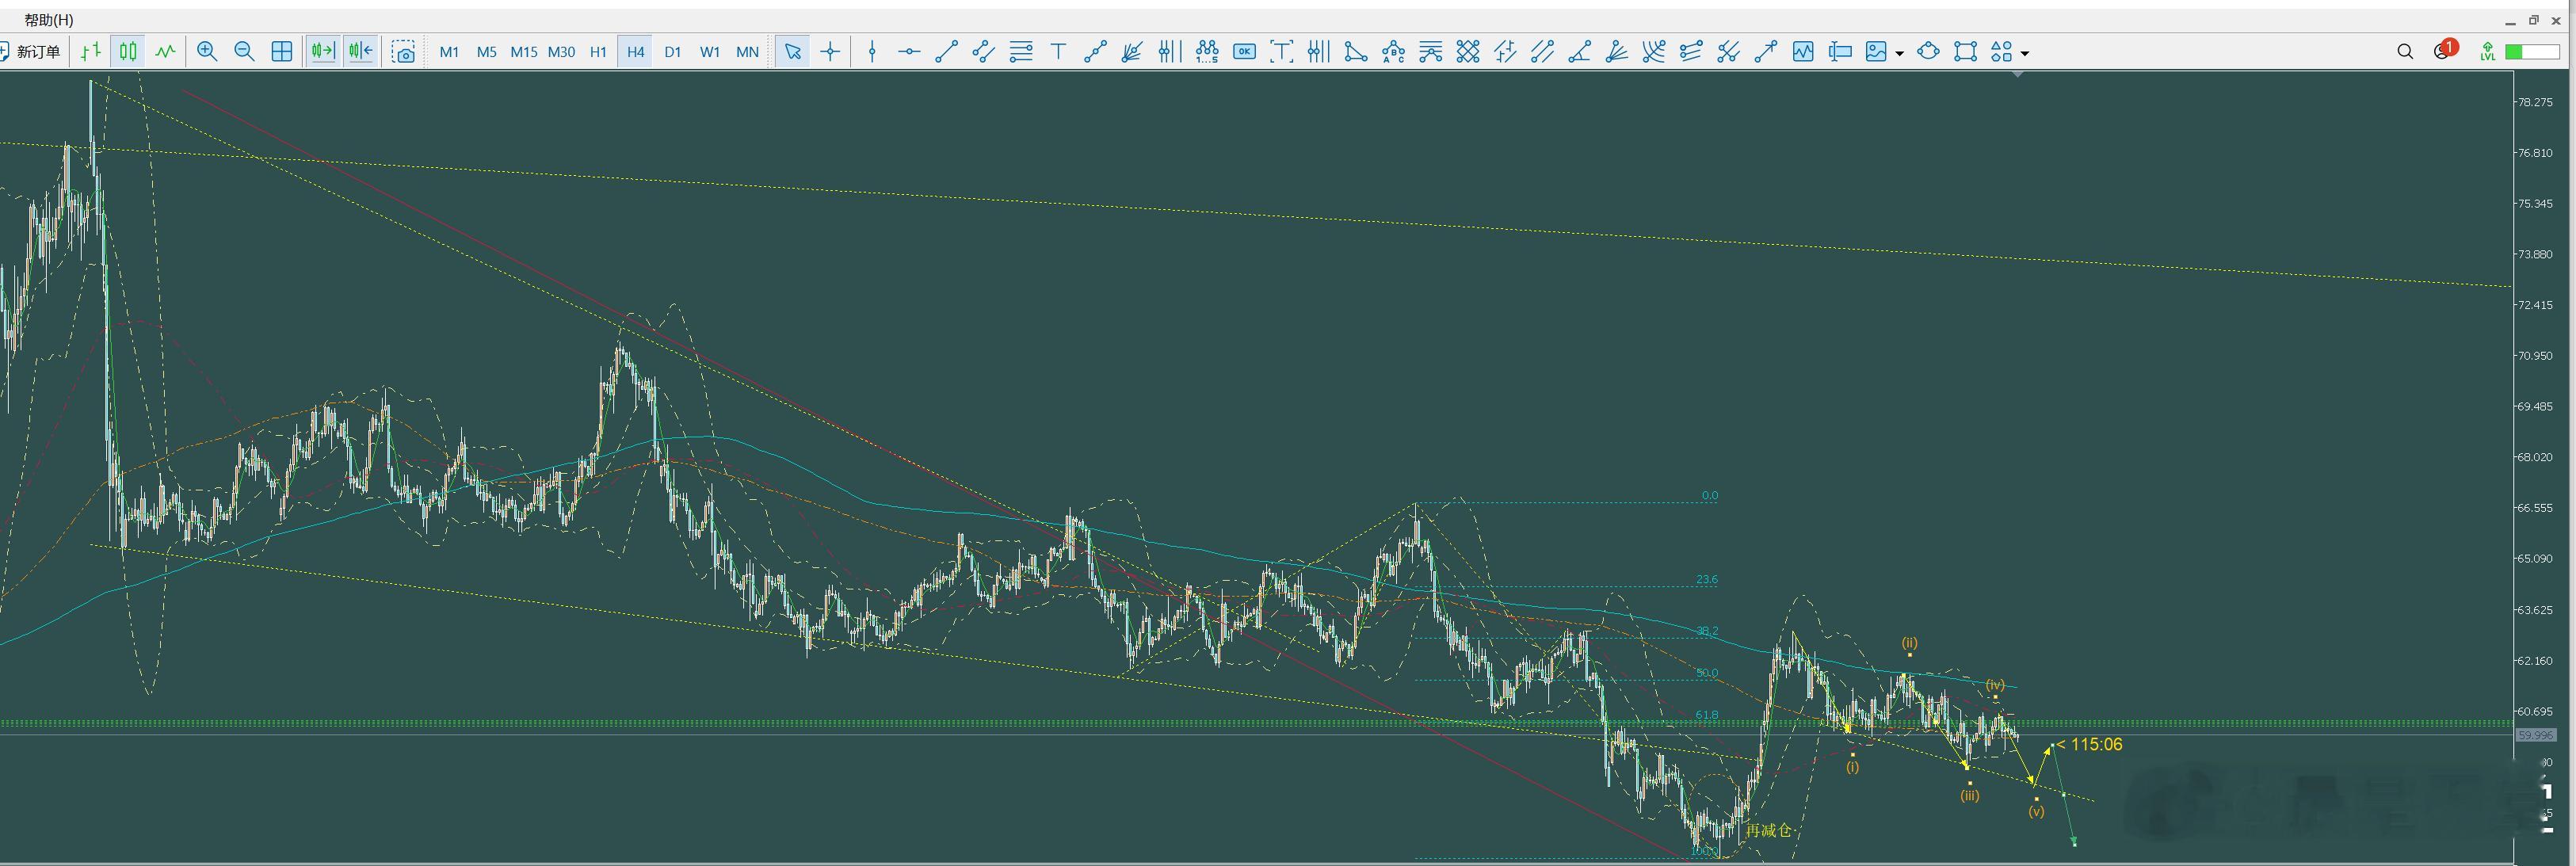Select the crosshair cursor tool
Image resolution: width=2576 pixels, height=866 pixels.
830,52
